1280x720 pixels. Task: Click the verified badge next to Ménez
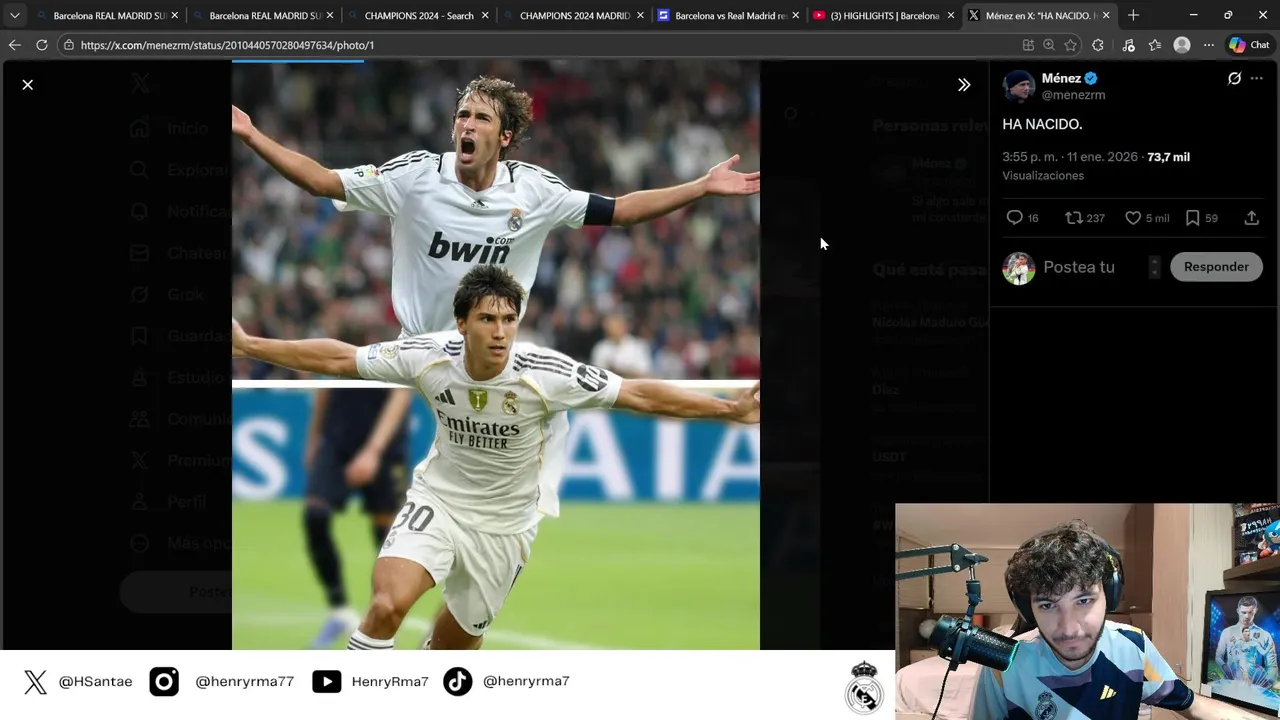(x=1091, y=78)
